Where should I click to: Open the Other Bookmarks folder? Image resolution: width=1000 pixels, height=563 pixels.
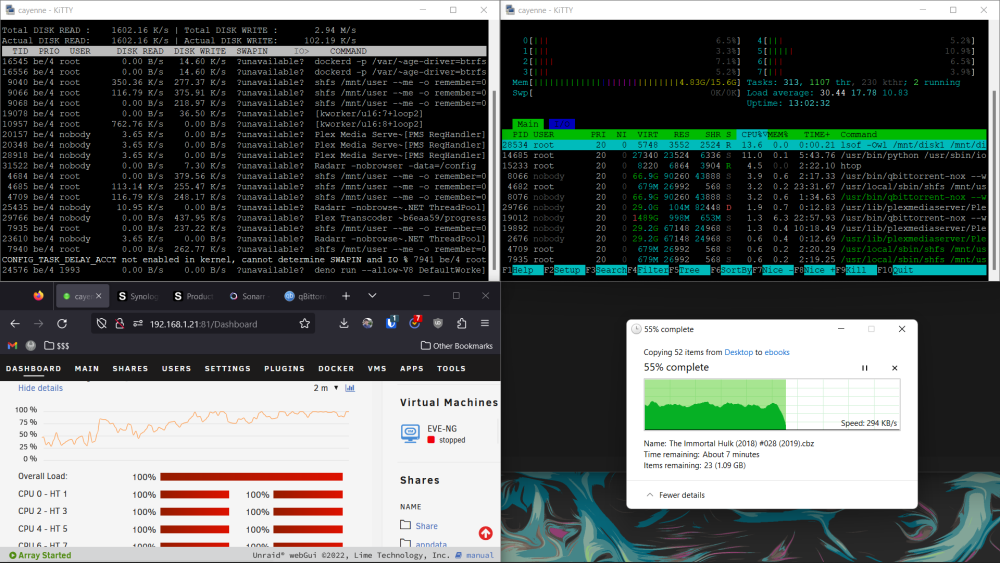[457, 346]
